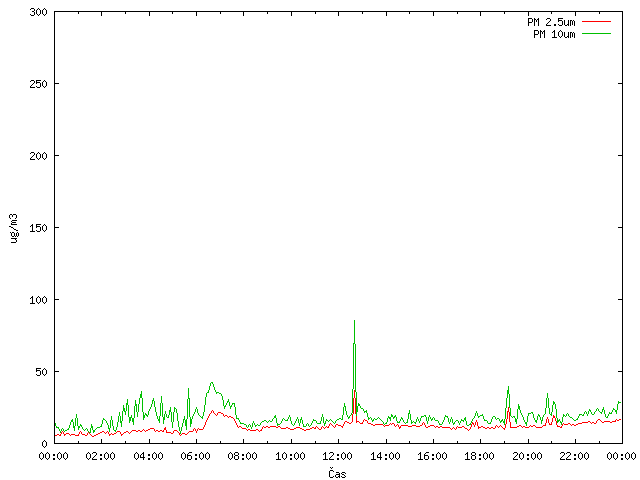Screen dimensions: 640x480
Task: Click the 100 y-axis label
Action: (x=38, y=300)
